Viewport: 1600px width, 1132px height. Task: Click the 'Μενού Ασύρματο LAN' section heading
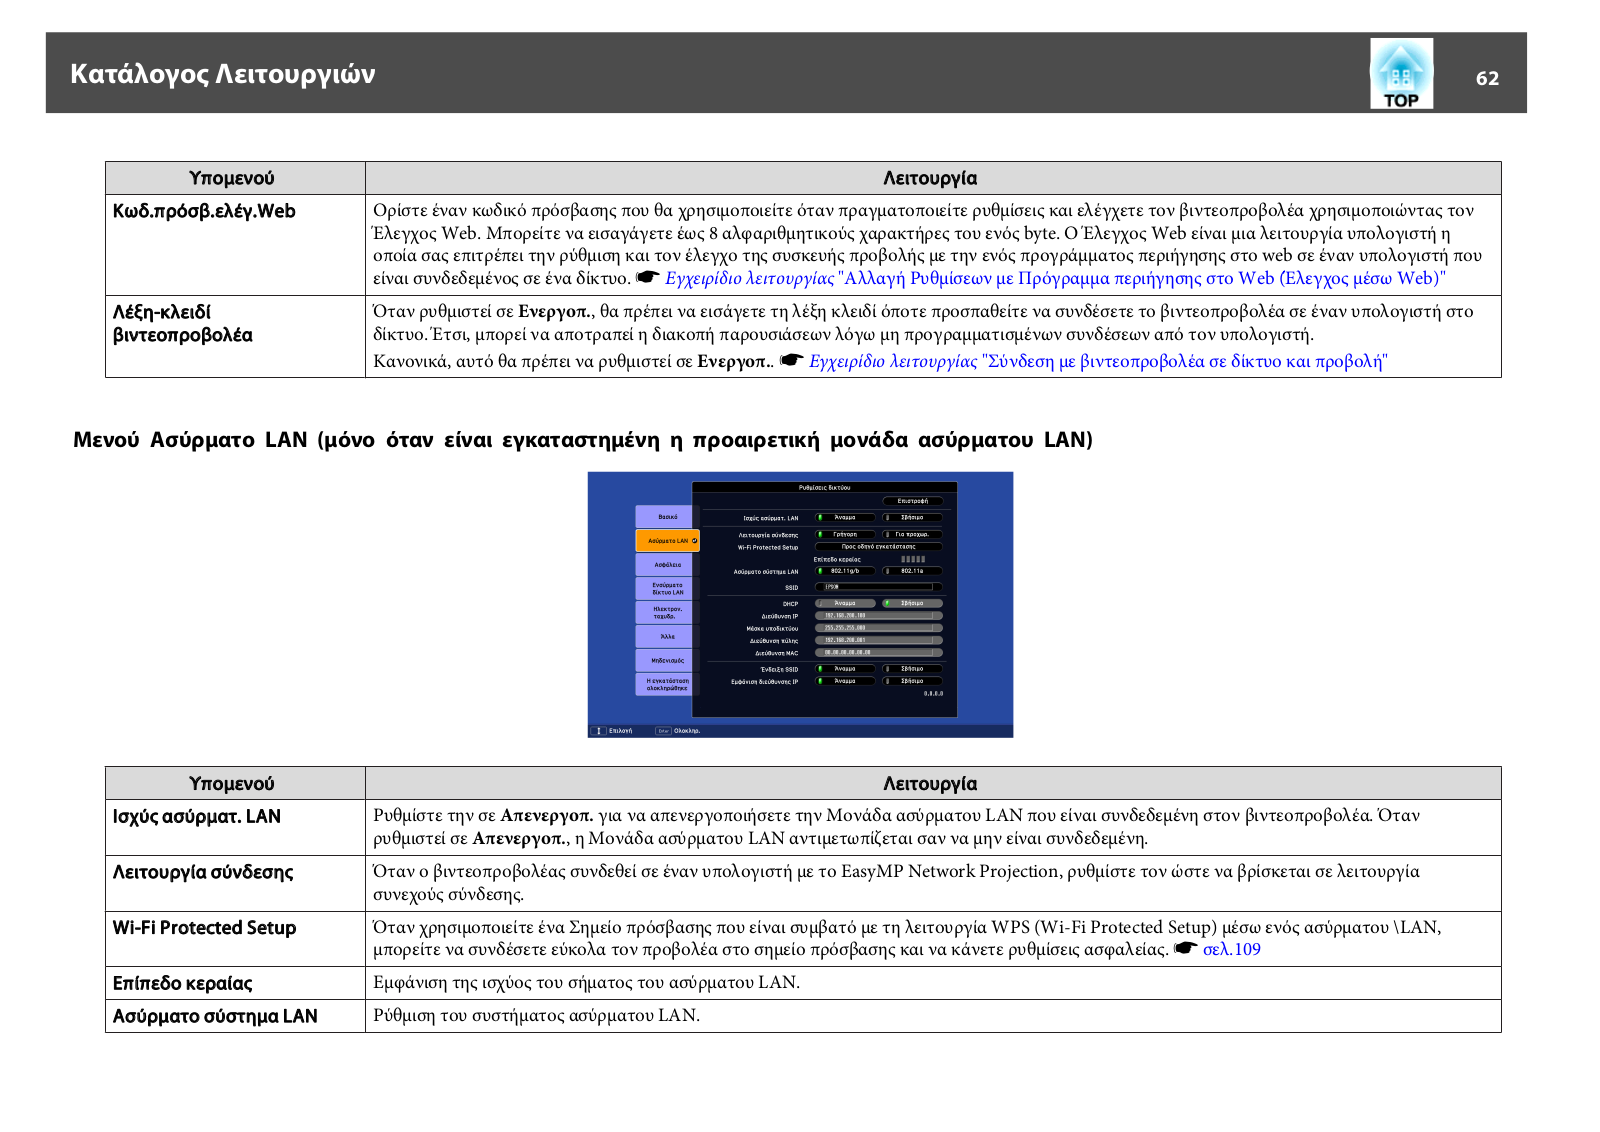point(583,440)
